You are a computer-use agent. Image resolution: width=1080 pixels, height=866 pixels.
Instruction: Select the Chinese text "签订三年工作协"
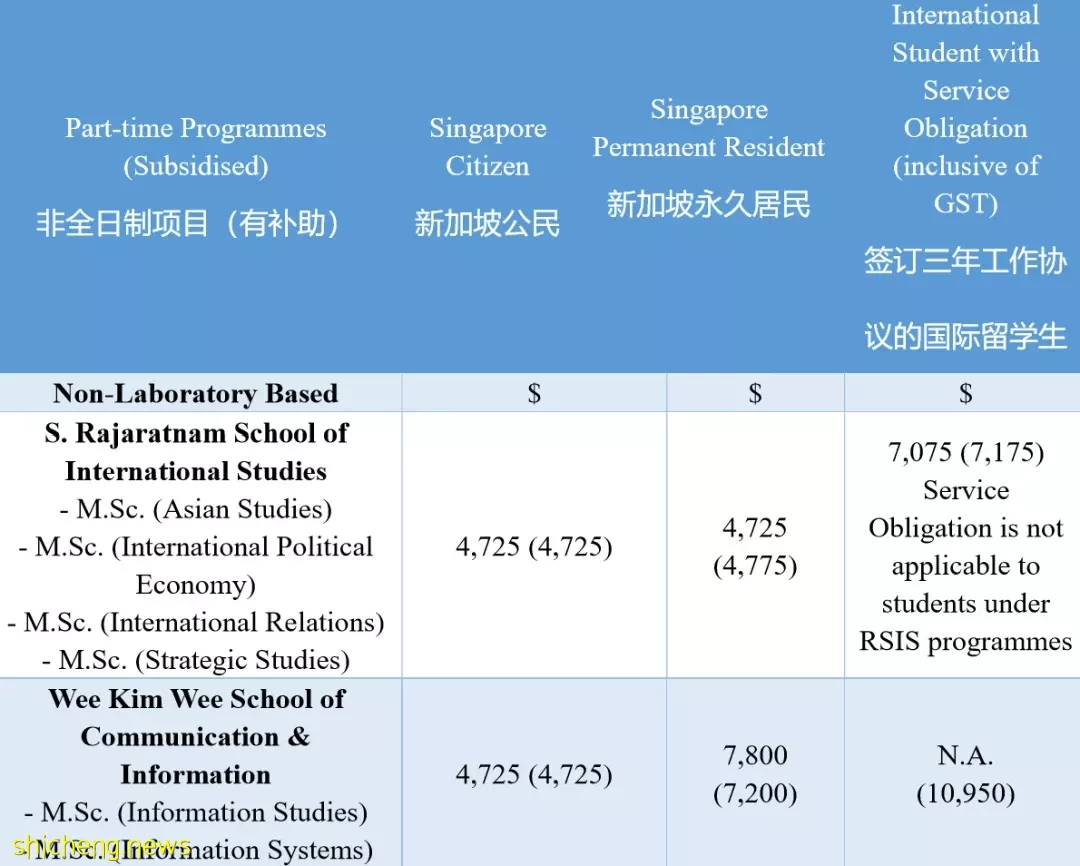tap(966, 261)
